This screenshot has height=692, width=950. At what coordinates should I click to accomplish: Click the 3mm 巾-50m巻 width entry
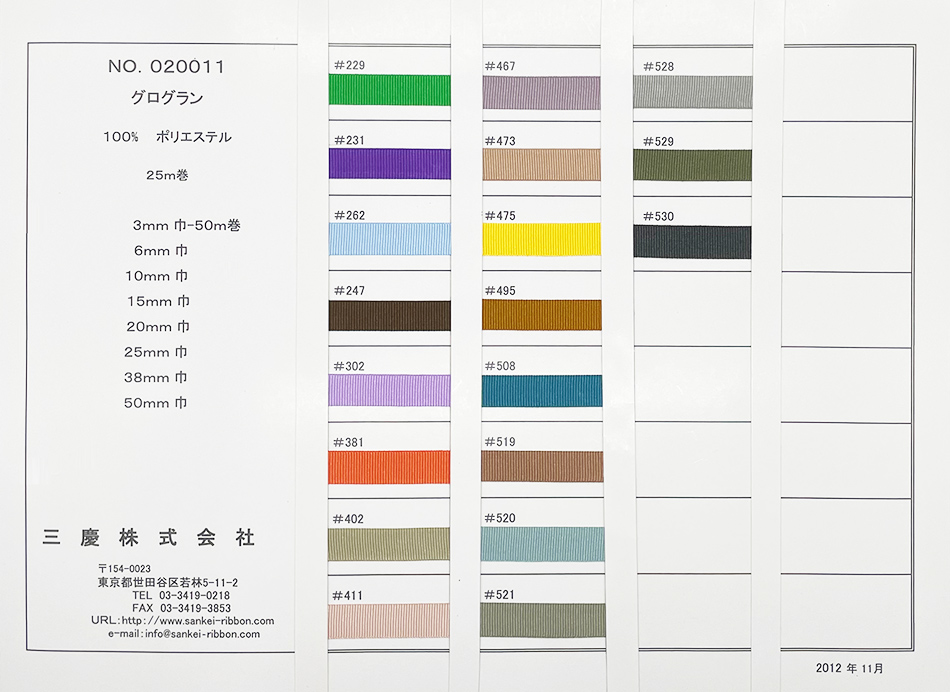point(187,225)
